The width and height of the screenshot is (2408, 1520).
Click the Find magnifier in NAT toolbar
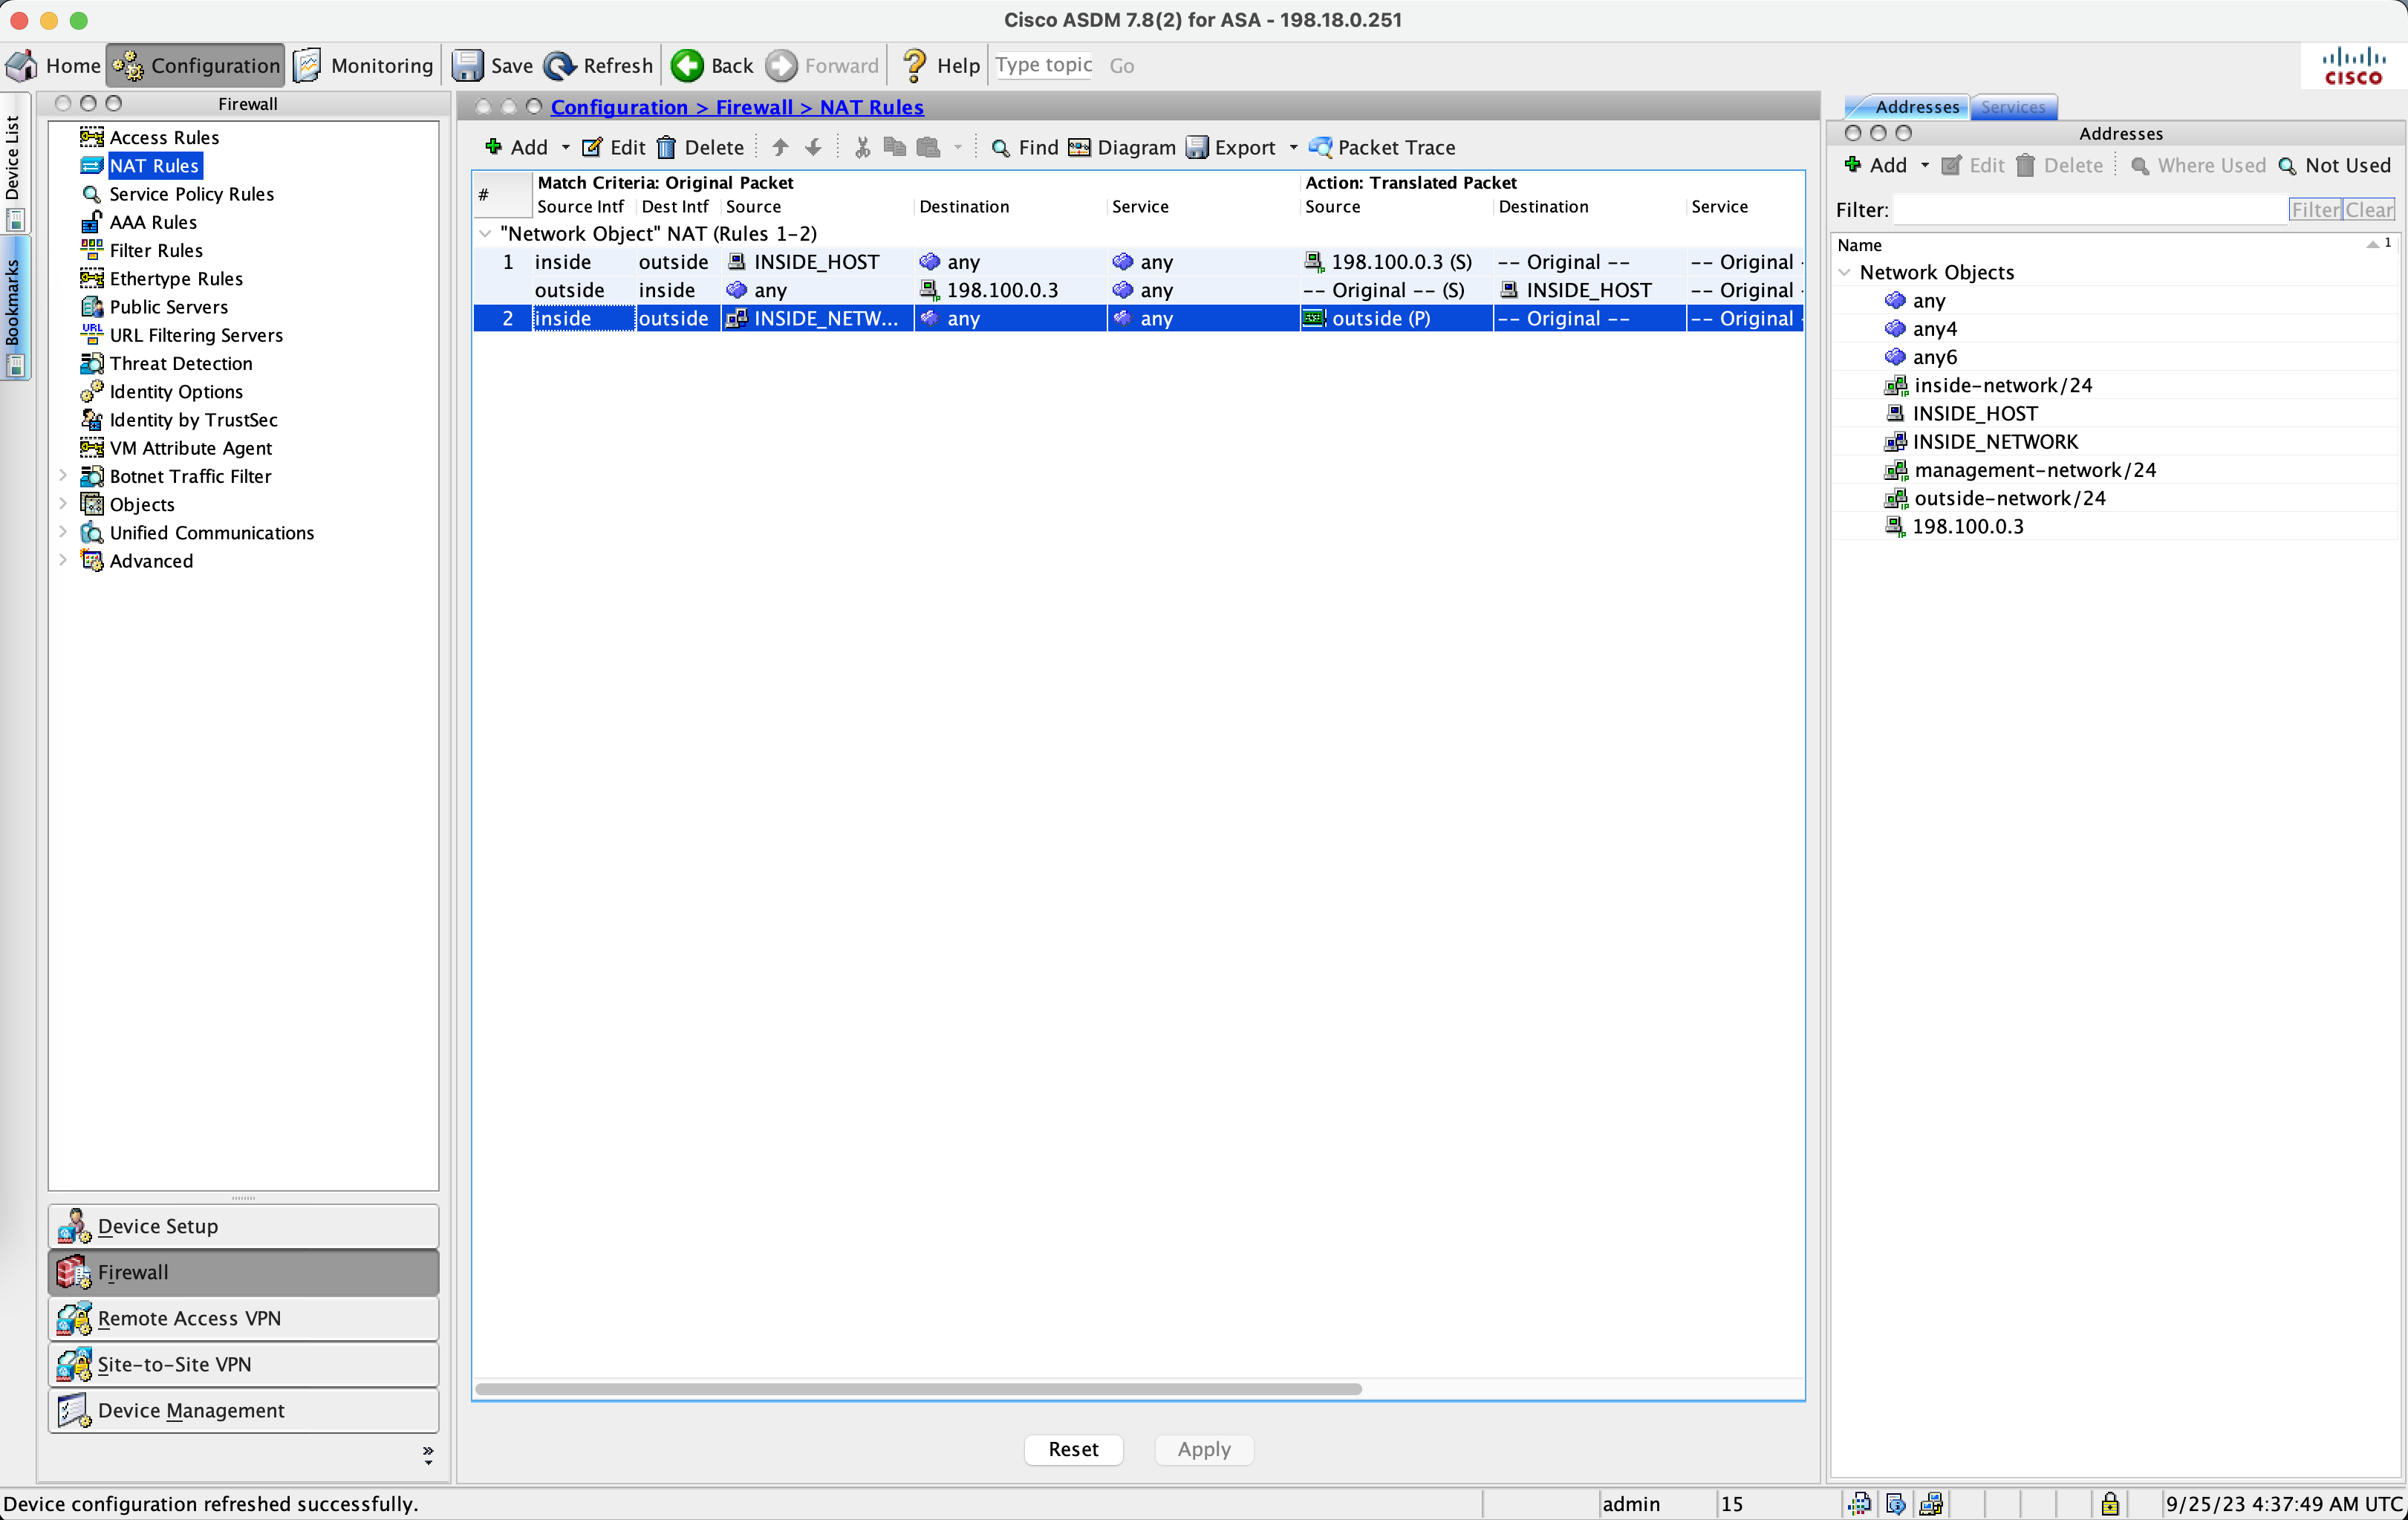[1000, 148]
